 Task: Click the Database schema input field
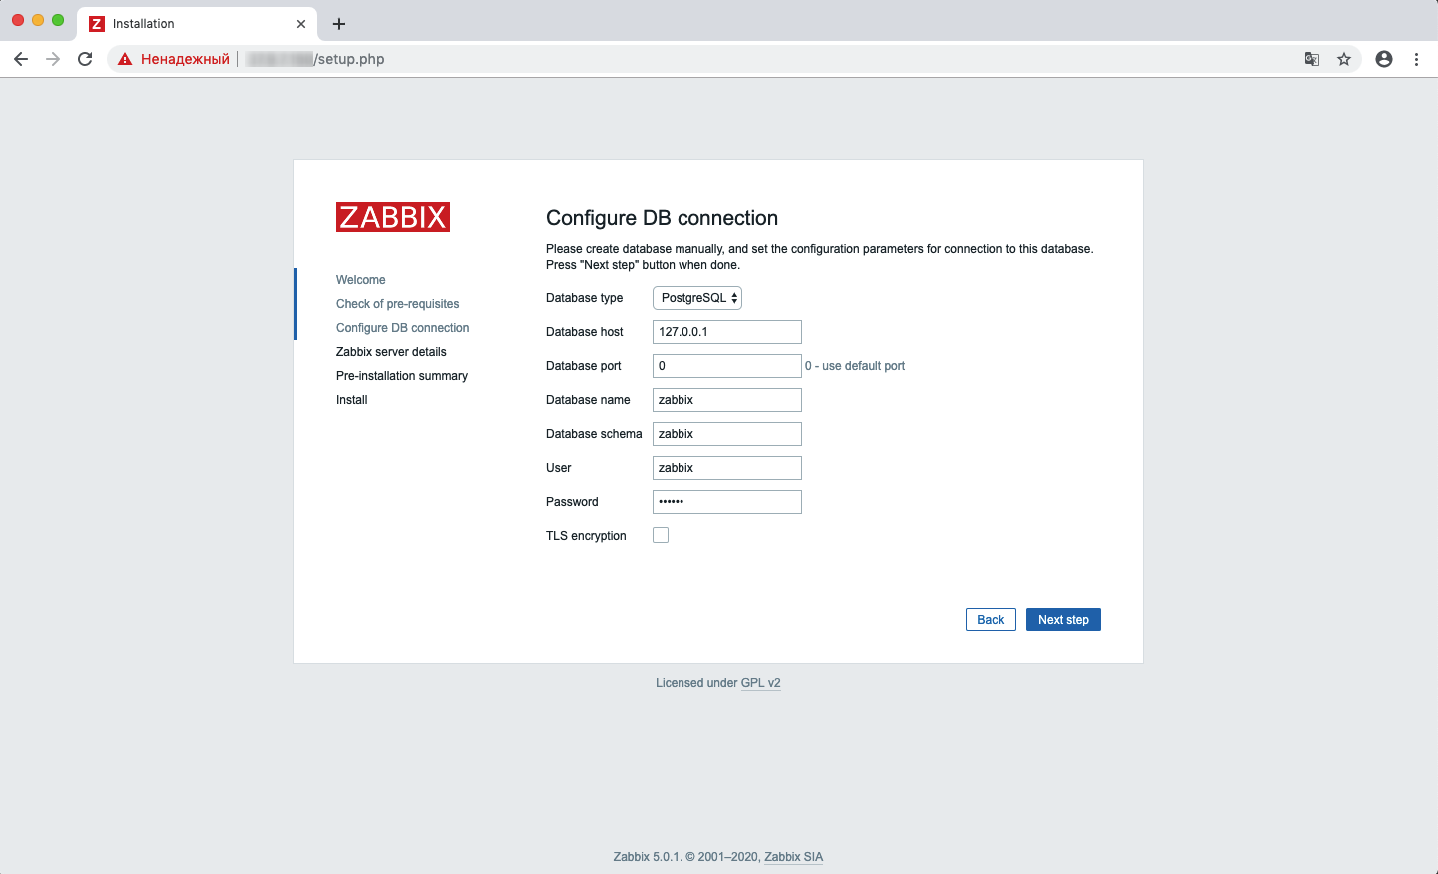tap(727, 434)
